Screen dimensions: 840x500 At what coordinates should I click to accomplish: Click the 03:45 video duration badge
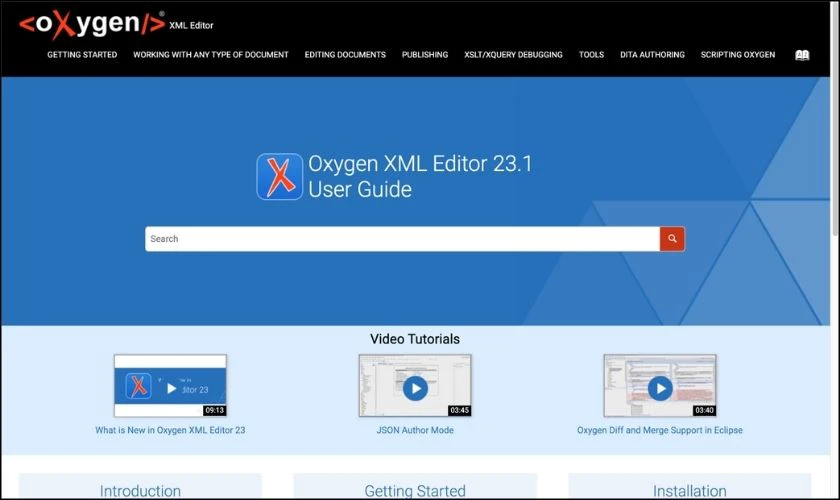460,411
